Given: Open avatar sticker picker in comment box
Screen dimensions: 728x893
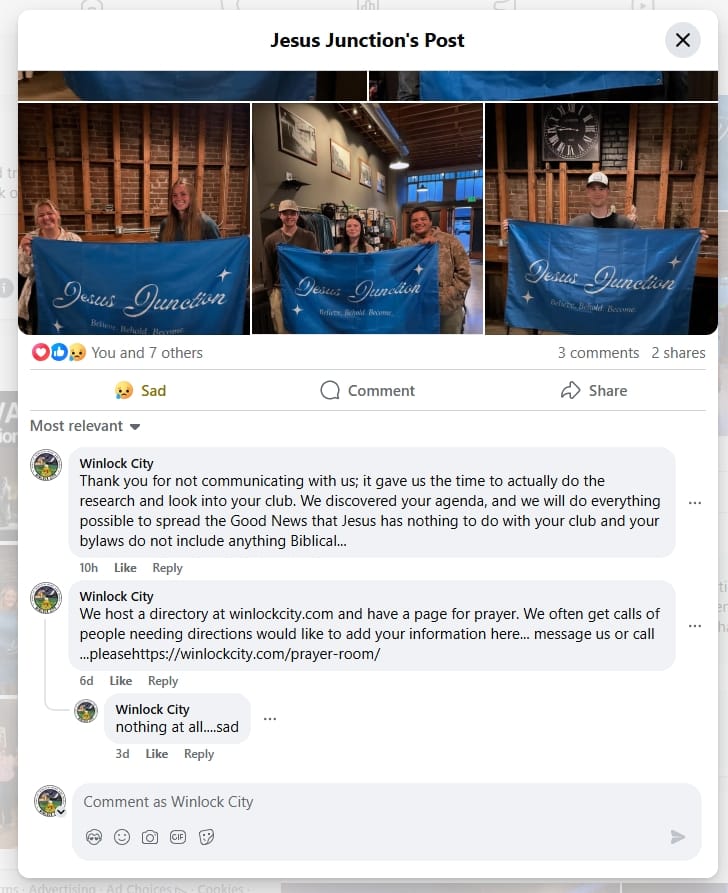Looking at the screenshot, I should 94,837.
